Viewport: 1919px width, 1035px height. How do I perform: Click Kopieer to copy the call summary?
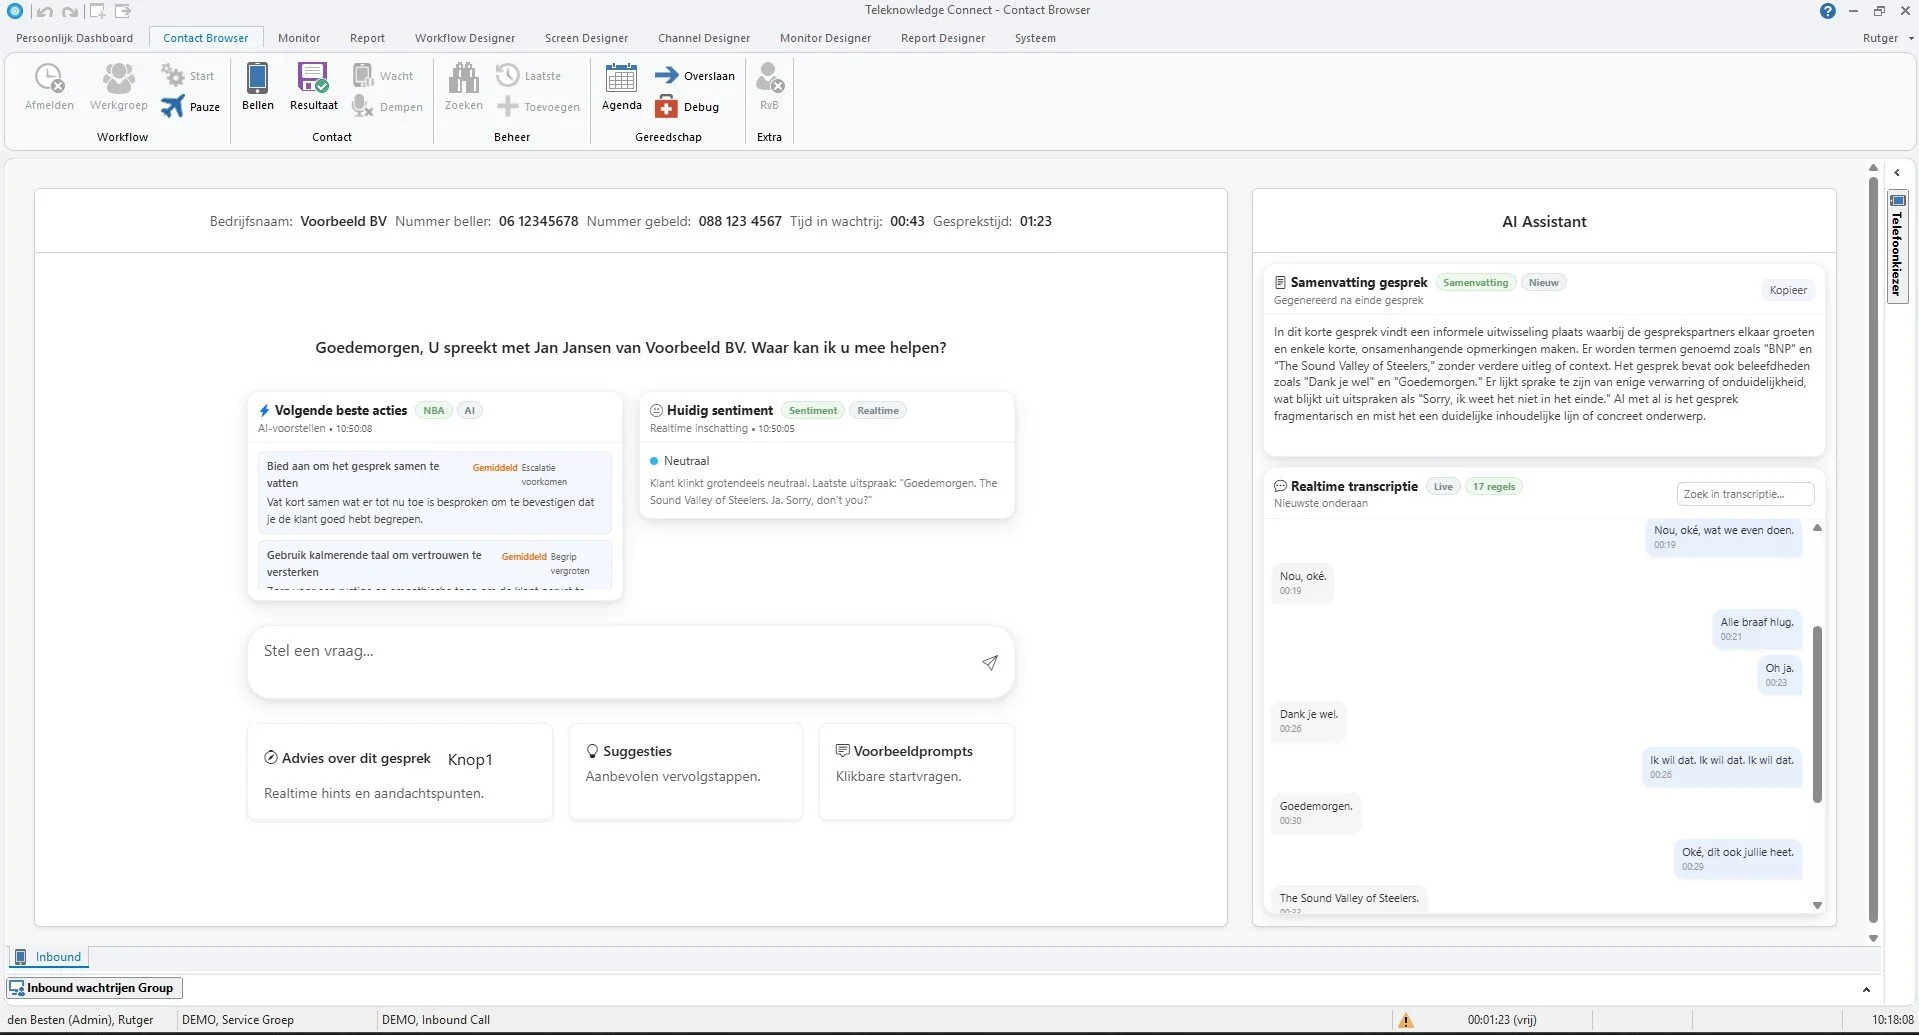[x=1788, y=289]
